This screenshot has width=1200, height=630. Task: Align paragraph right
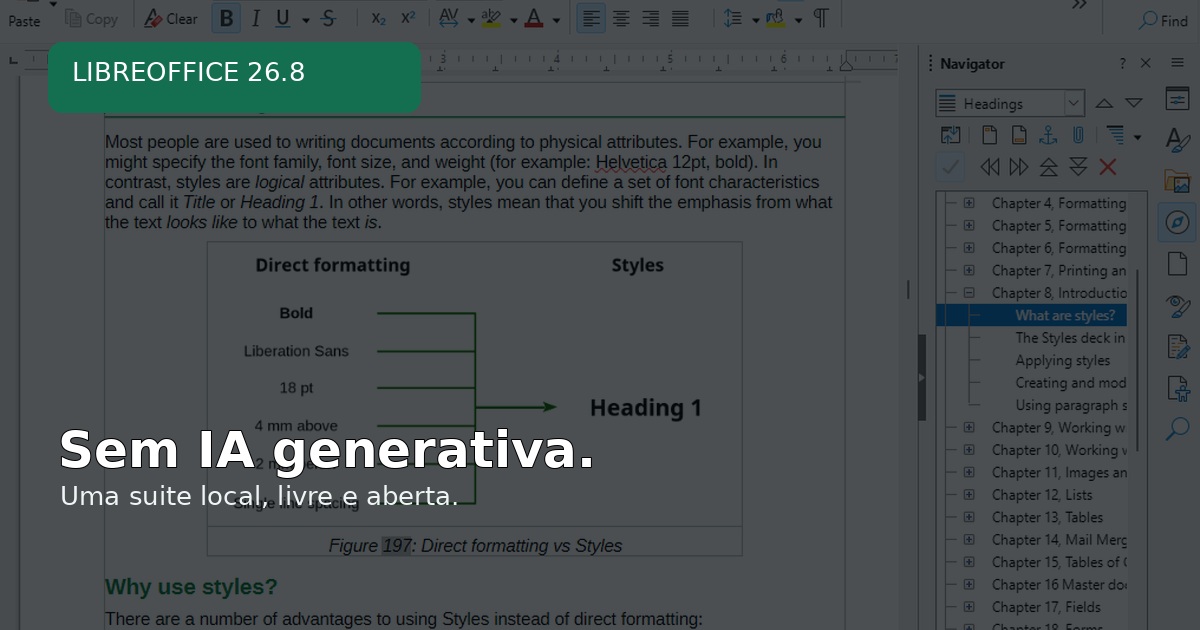click(650, 18)
